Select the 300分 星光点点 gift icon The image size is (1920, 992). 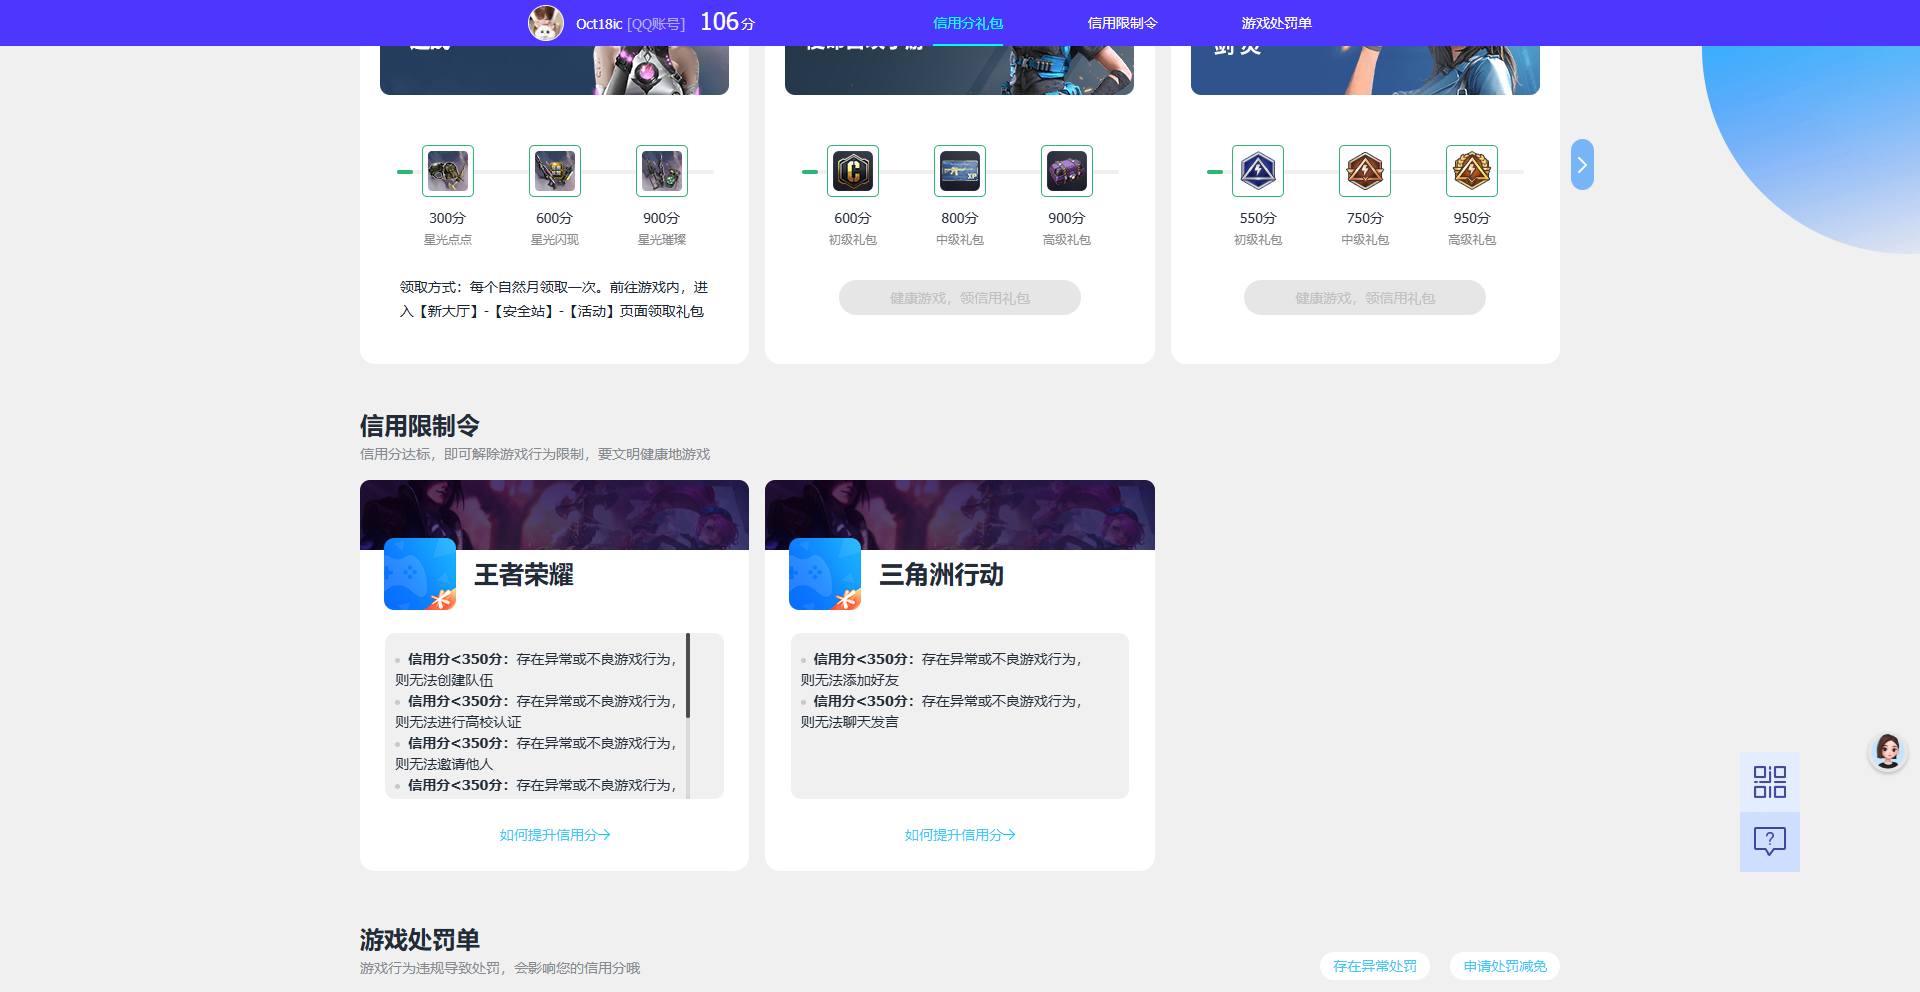click(447, 171)
